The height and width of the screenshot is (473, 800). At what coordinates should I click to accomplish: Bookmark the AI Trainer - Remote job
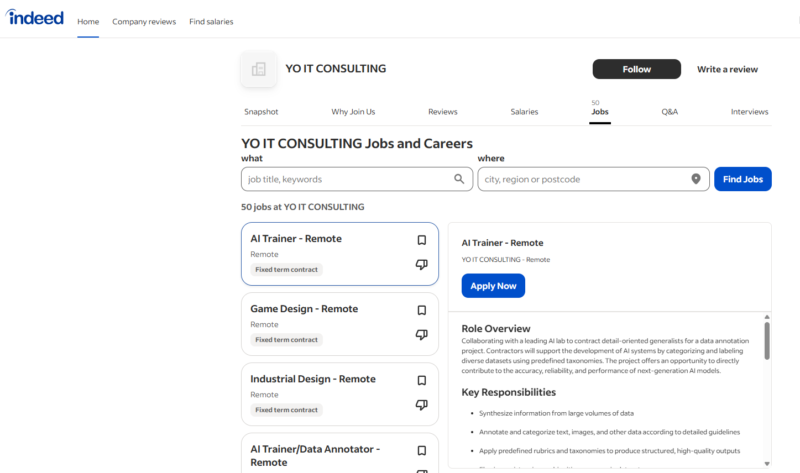coord(422,240)
